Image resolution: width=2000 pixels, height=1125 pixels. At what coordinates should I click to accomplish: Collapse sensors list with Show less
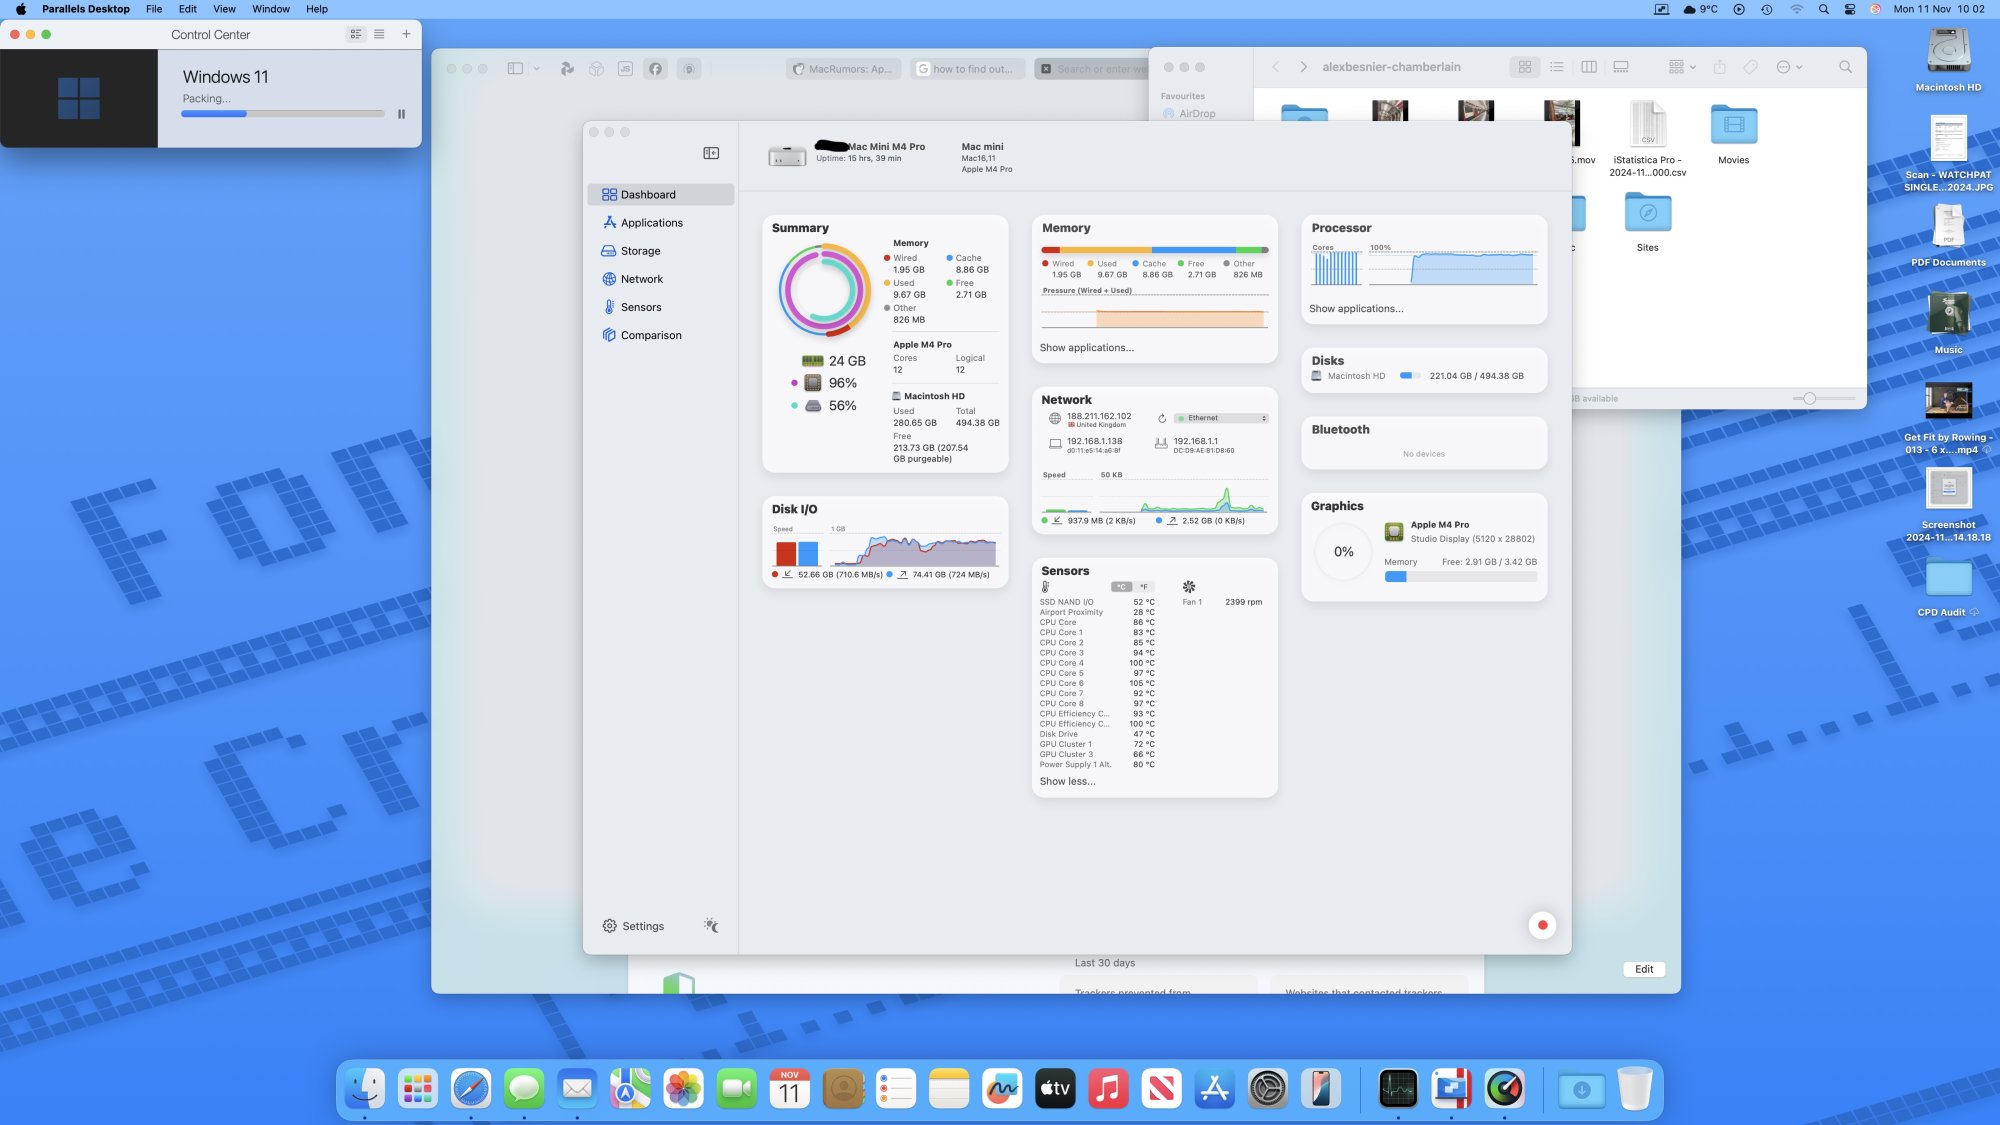[x=1067, y=781]
